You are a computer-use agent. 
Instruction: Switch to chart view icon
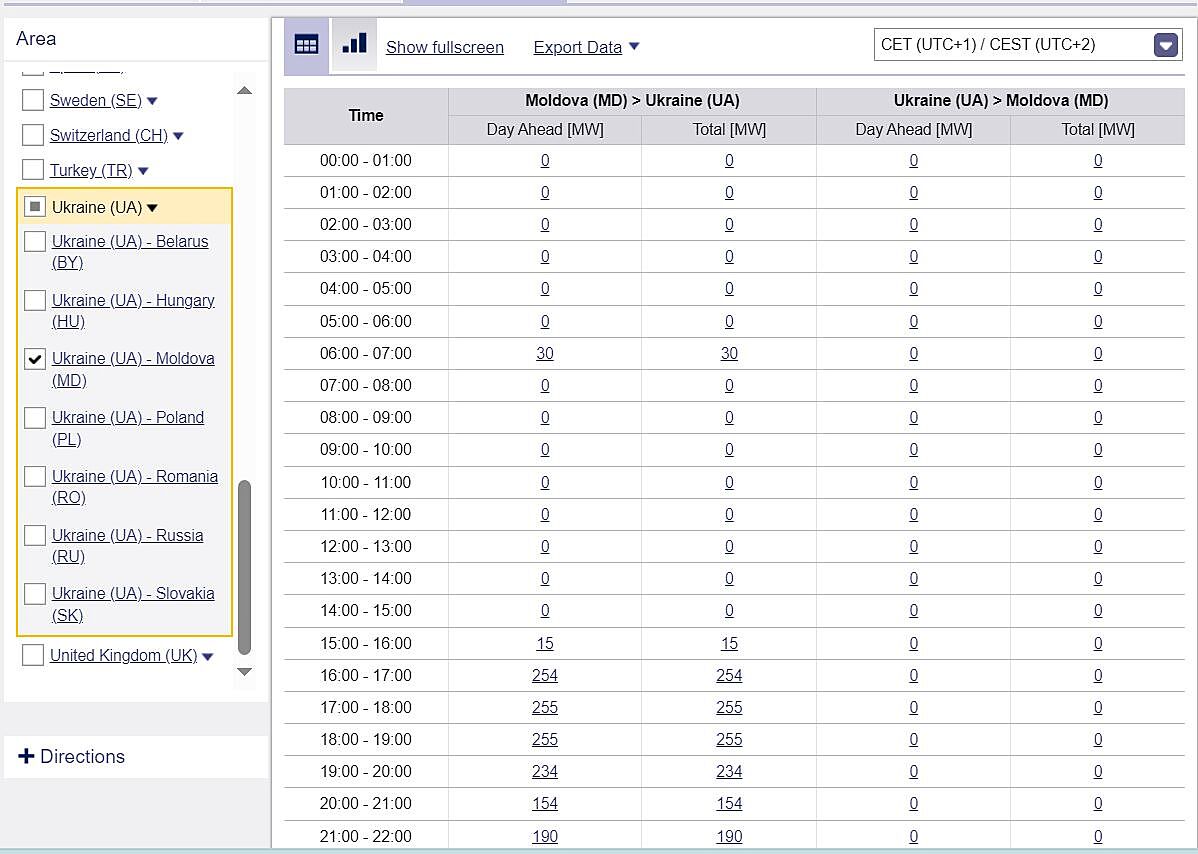(x=354, y=45)
